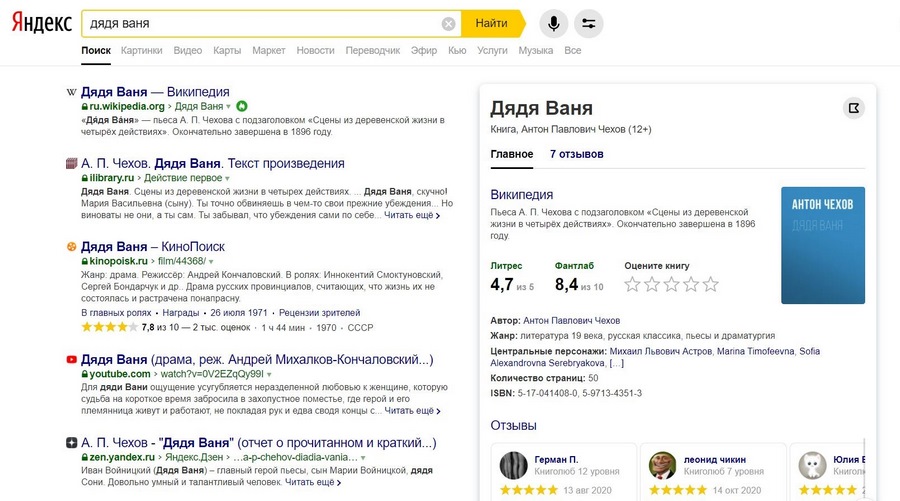Open the Все services tab

click(572, 51)
